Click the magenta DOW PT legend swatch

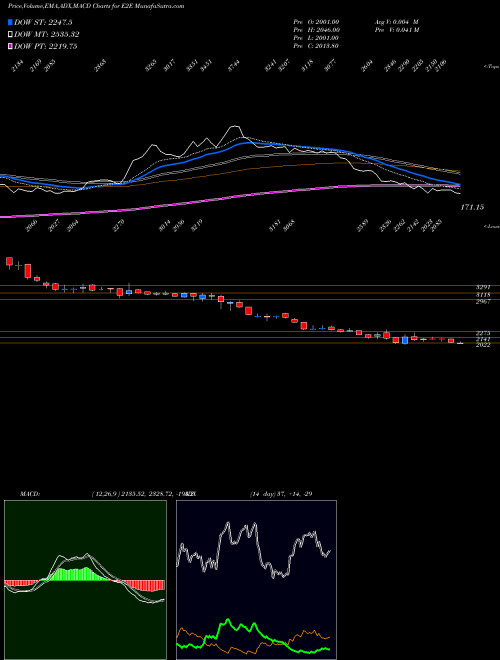[x=10, y=46]
